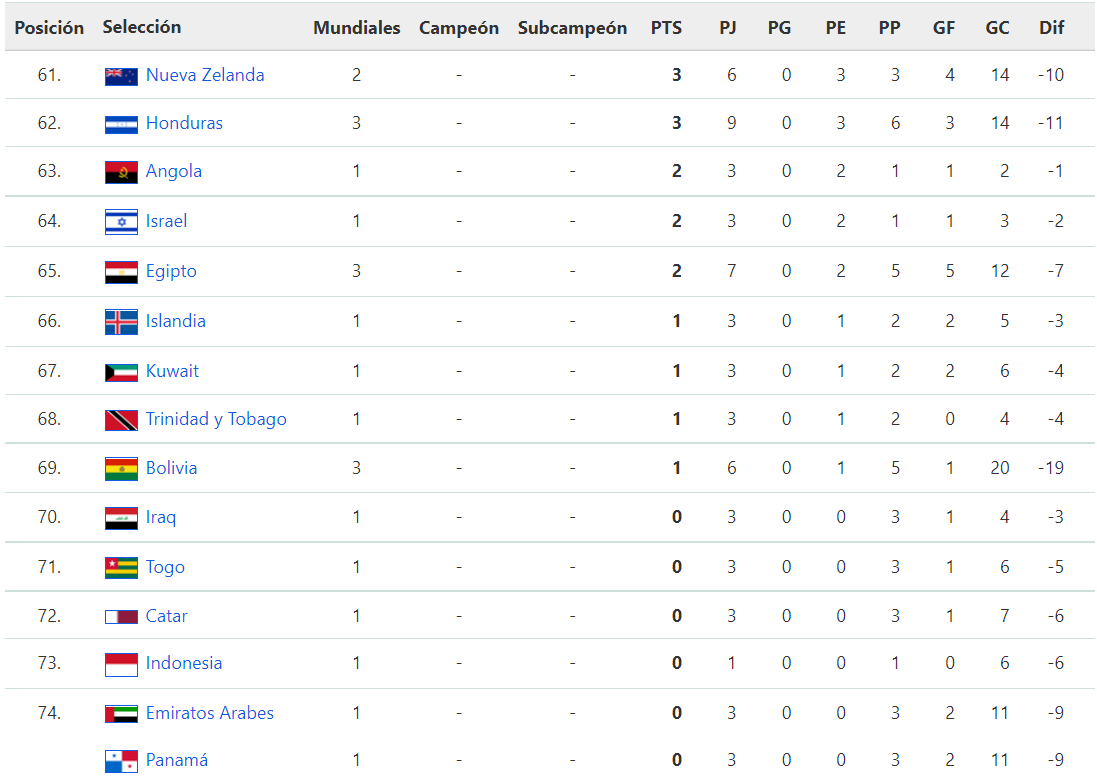This screenshot has width=1097, height=781.
Task: Open the Kuwait team link
Action: 172,371
